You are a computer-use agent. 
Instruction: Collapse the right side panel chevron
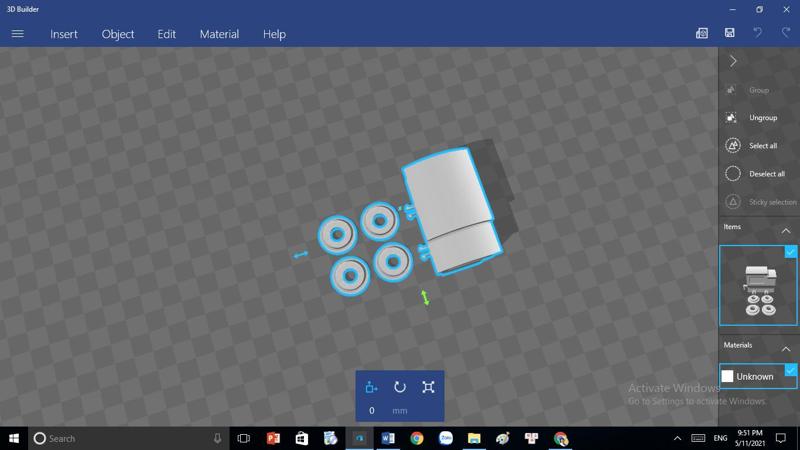733,61
